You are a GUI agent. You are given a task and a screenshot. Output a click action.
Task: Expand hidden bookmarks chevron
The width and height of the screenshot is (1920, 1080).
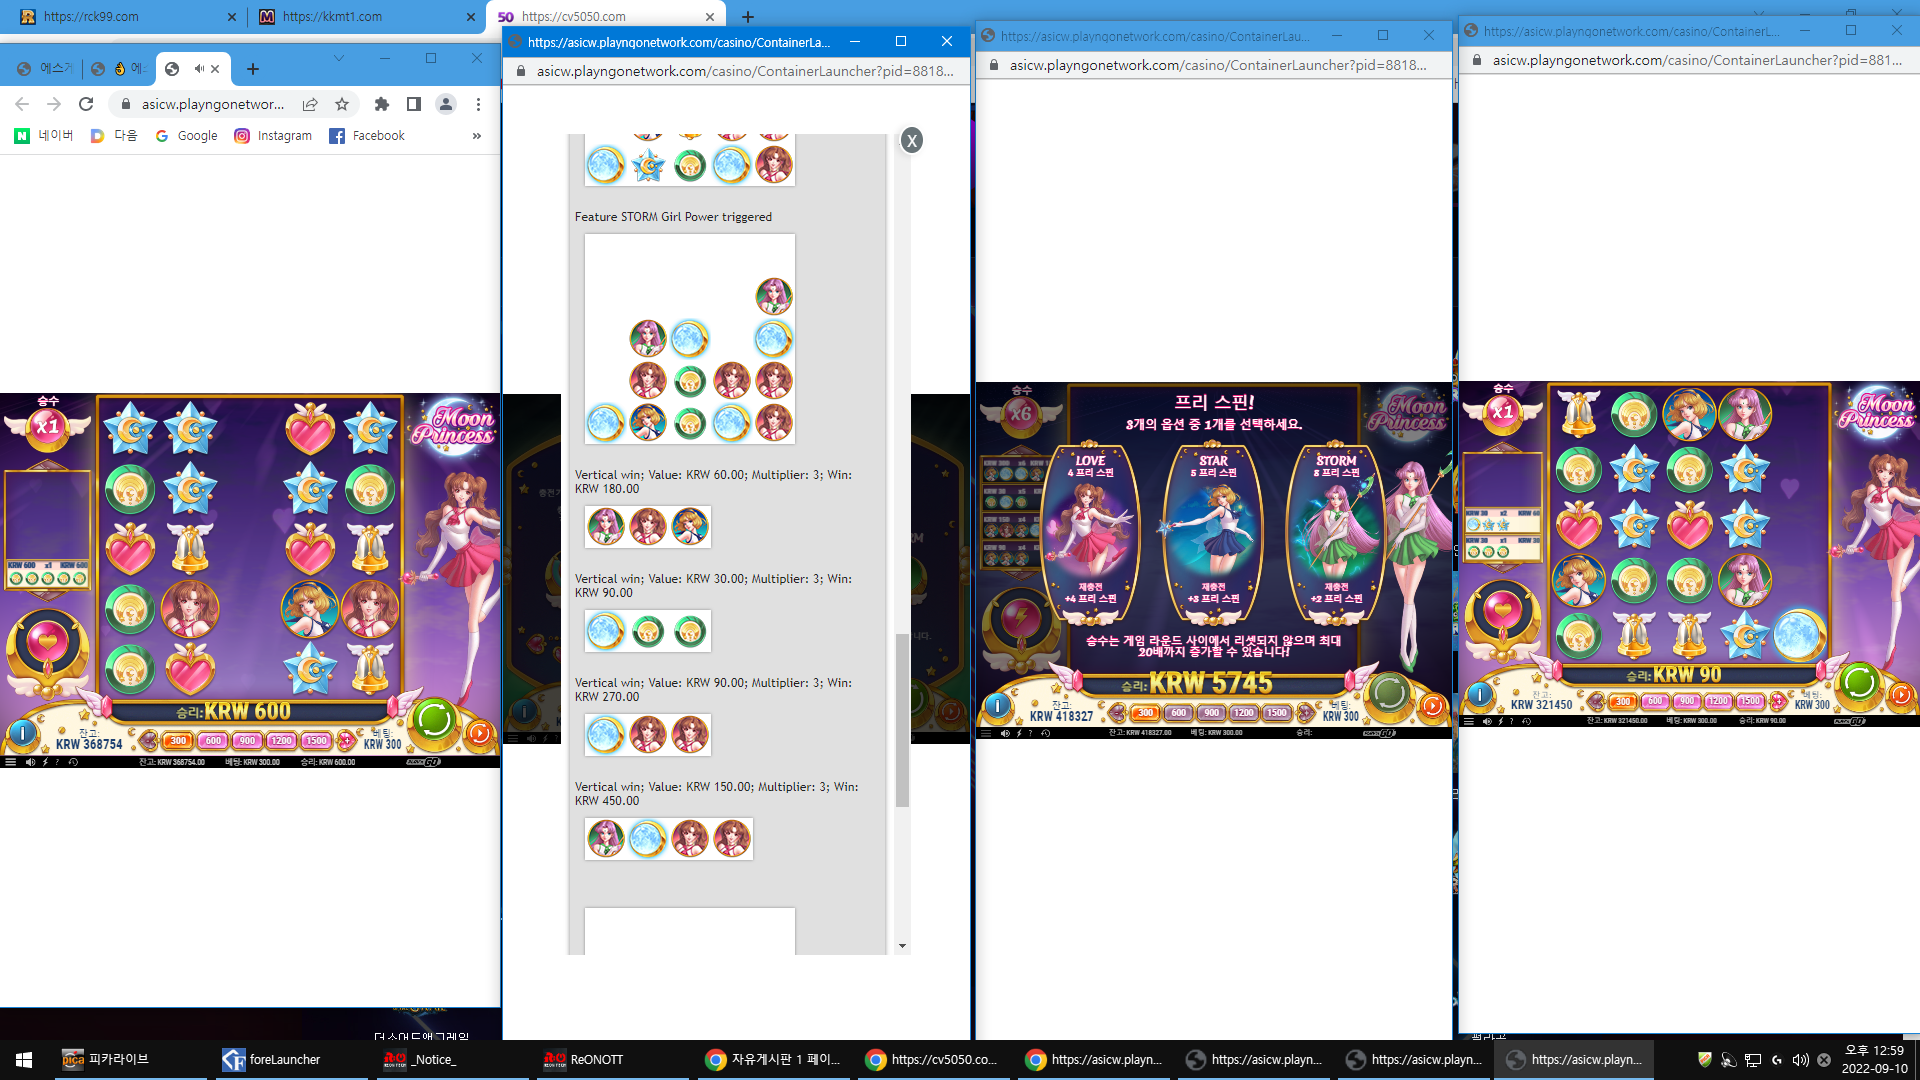point(477,136)
